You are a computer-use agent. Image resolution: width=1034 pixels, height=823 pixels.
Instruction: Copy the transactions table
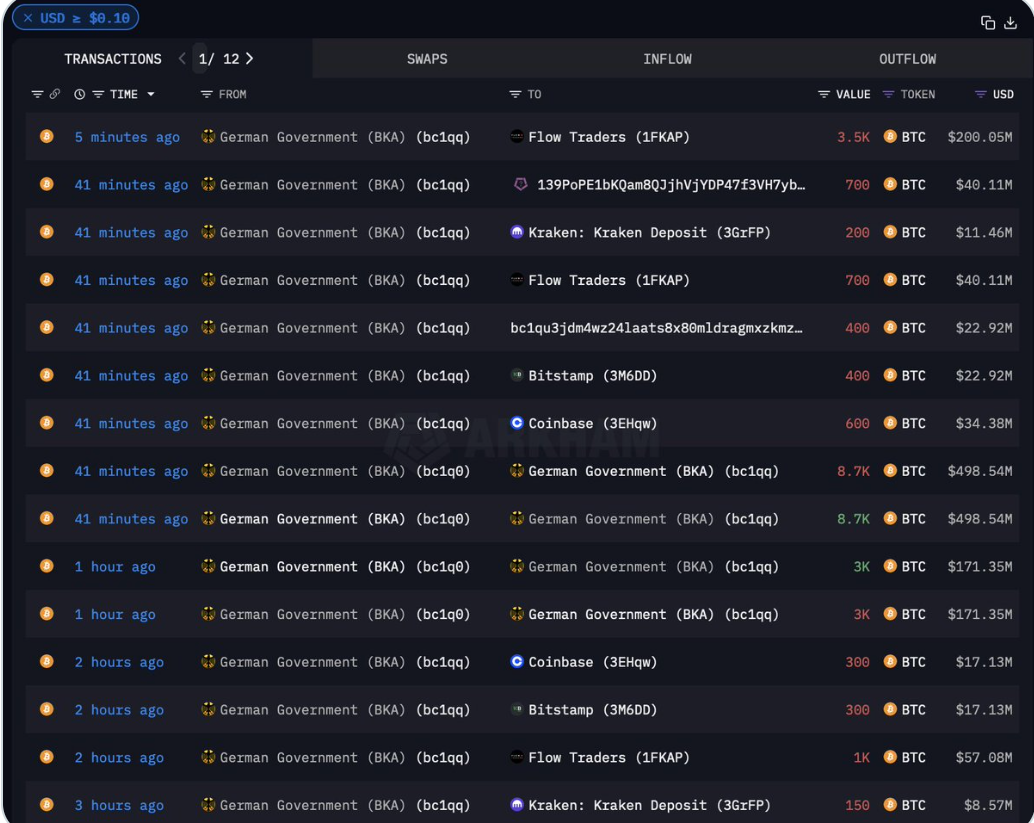(987, 23)
